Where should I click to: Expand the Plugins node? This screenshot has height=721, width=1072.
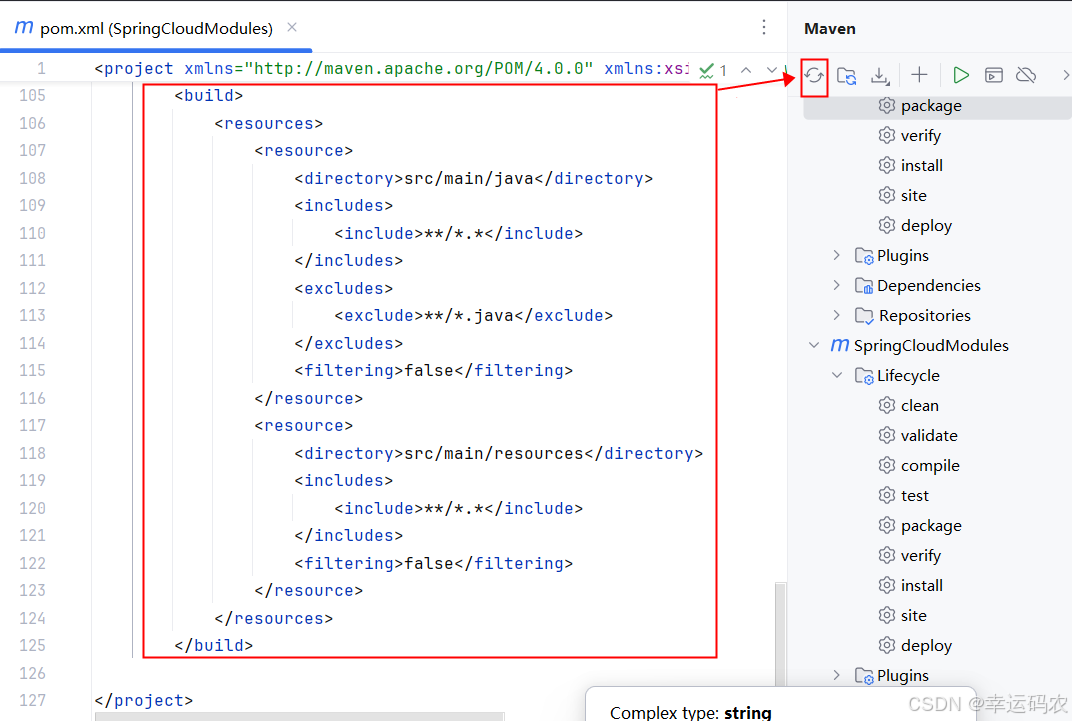tap(837, 255)
